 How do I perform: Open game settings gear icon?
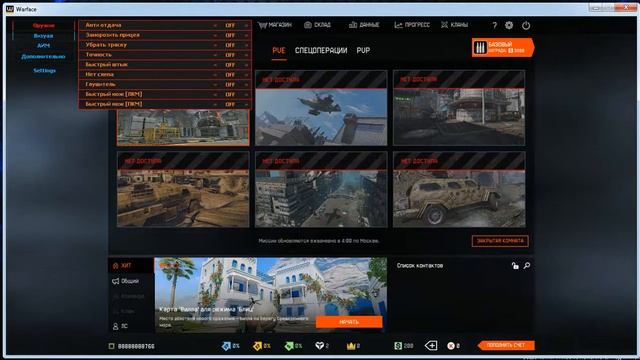tap(509, 25)
